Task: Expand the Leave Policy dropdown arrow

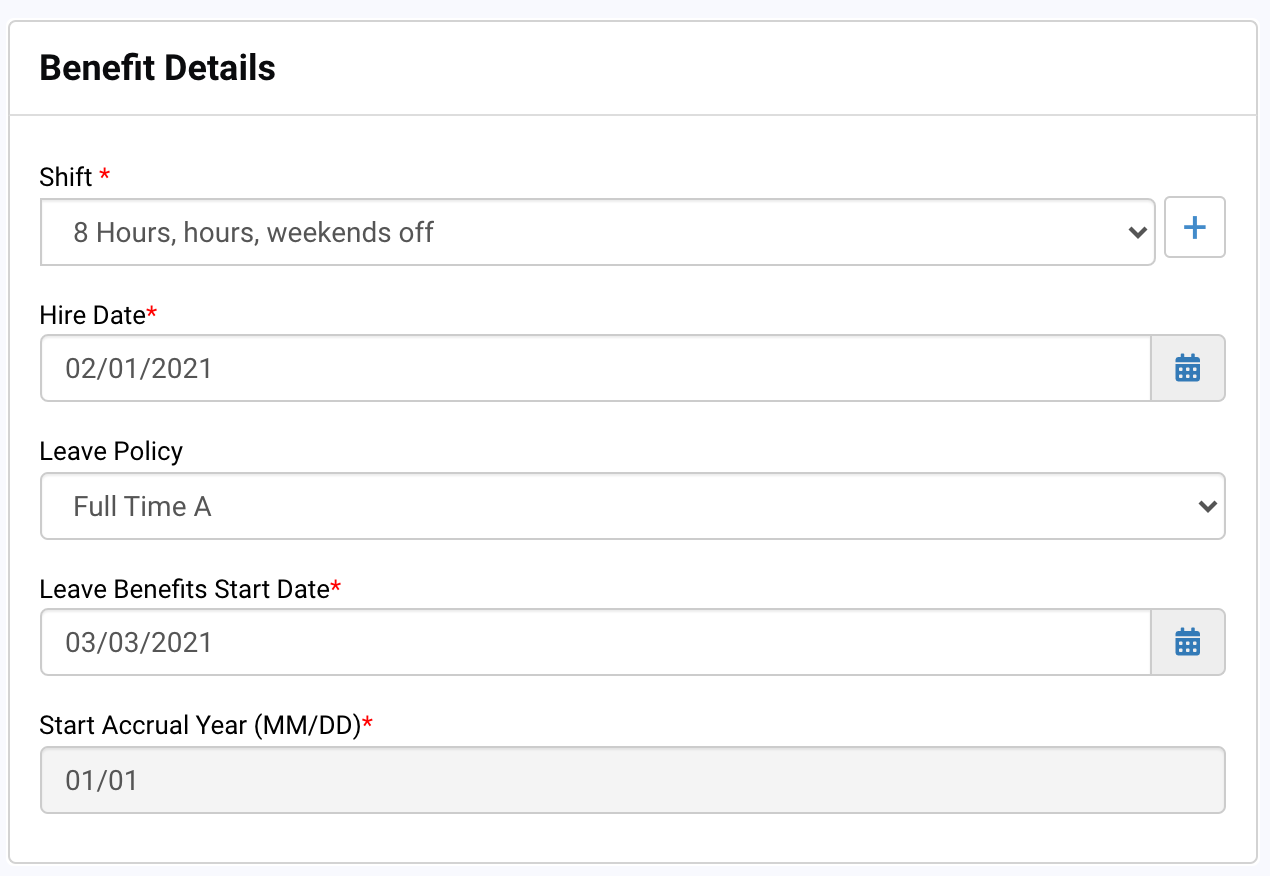Action: point(1208,506)
